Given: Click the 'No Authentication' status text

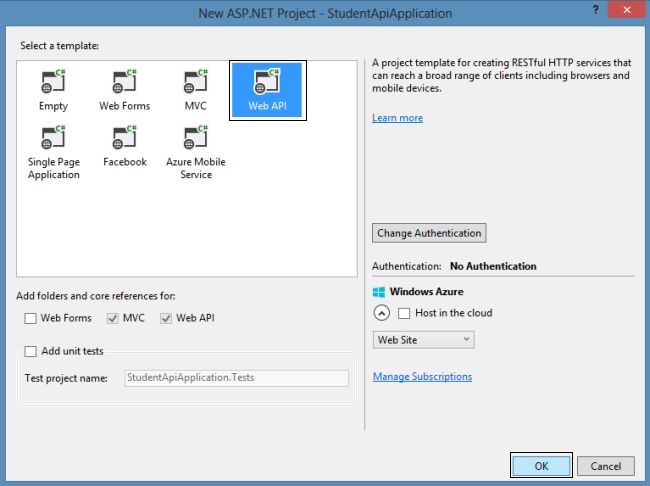Looking at the screenshot, I should click(x=493, y=266).
